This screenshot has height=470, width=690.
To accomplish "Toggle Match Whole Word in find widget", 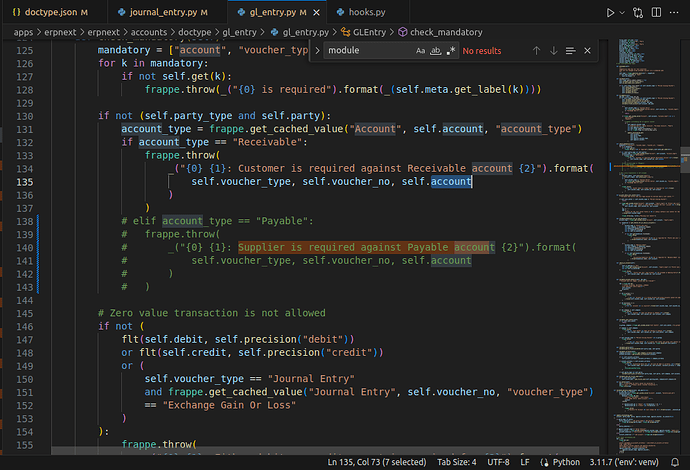I will point(436,50).
